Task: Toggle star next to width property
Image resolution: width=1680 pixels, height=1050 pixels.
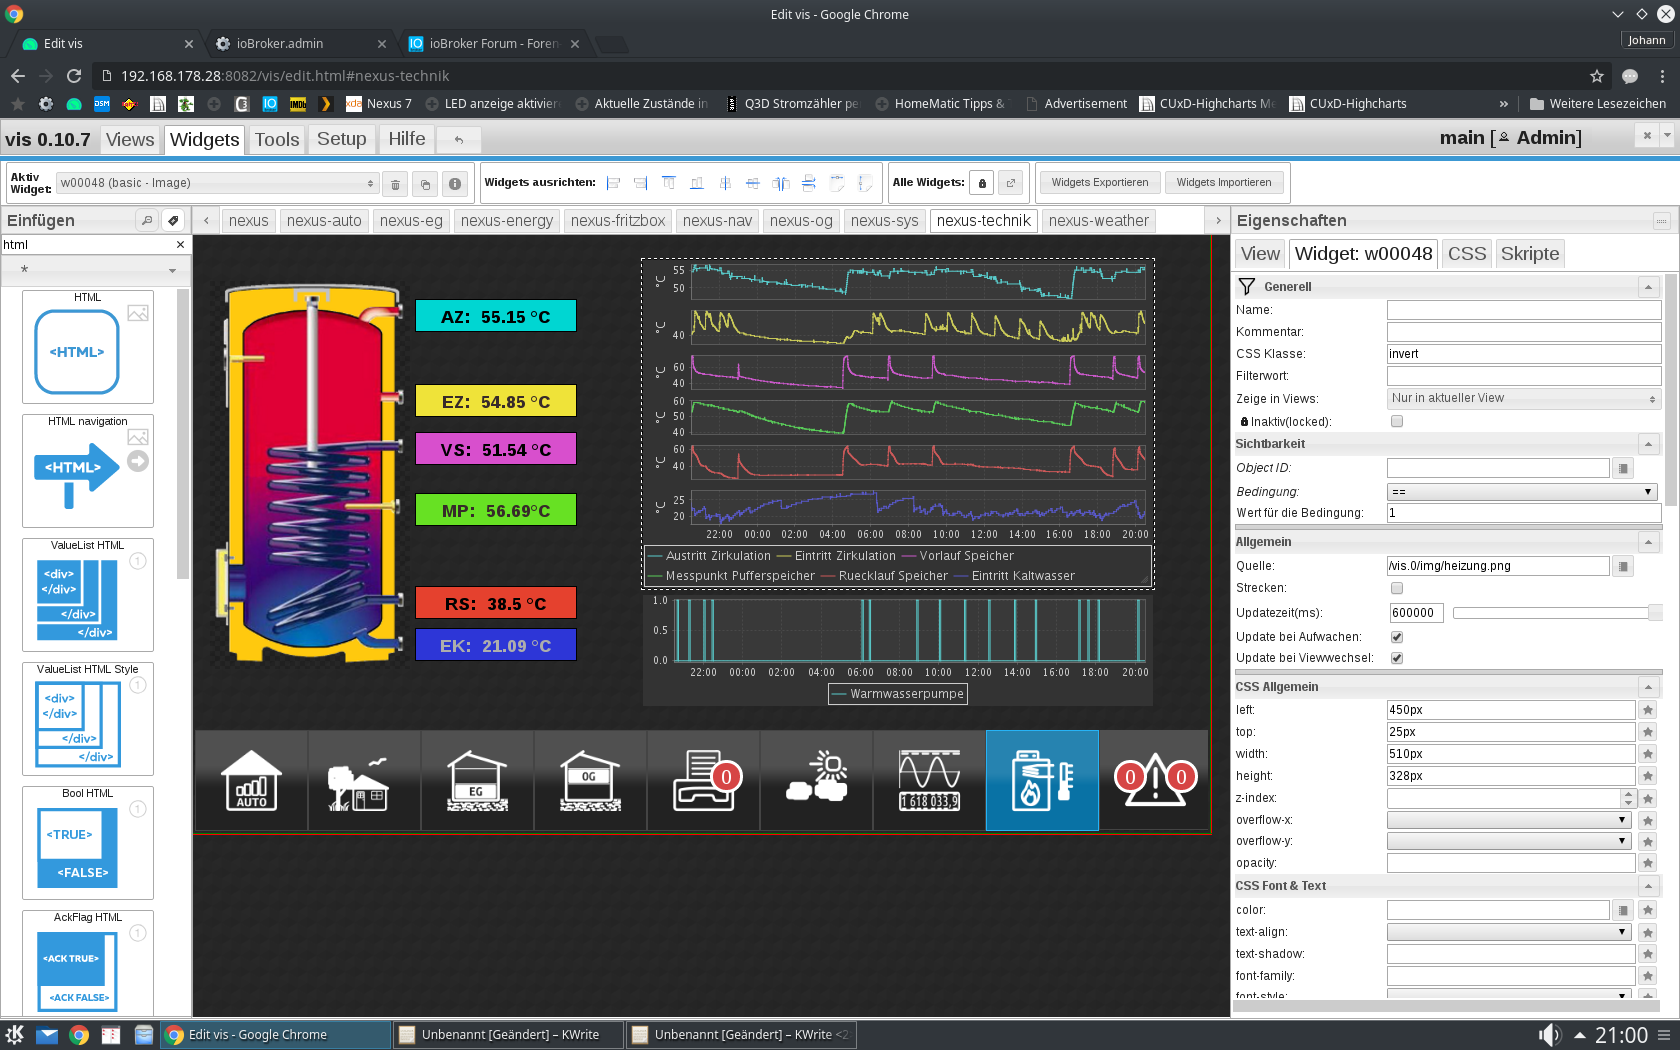Action: pos(1648,754)
